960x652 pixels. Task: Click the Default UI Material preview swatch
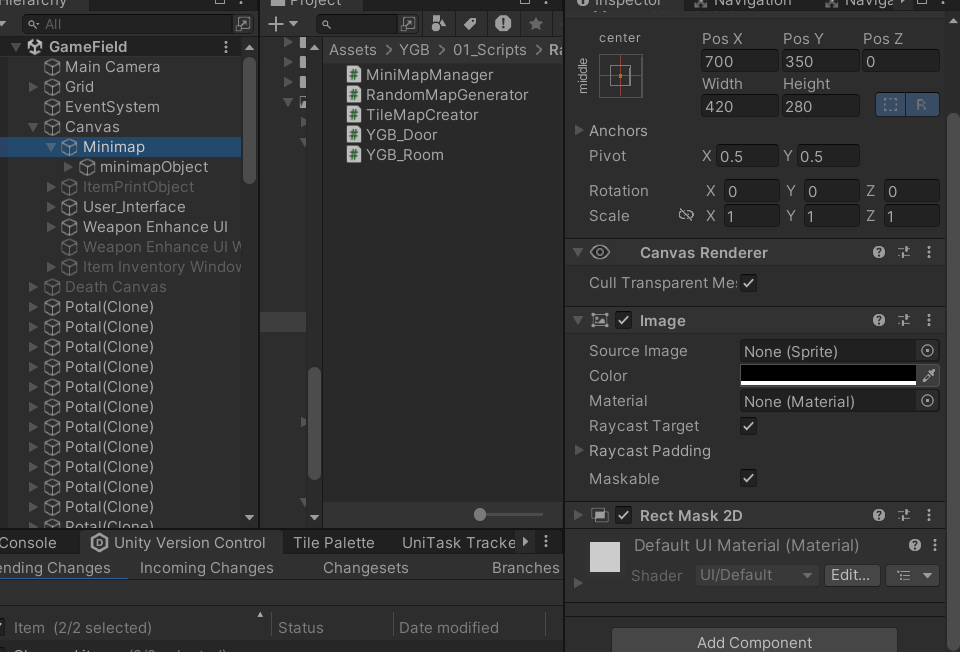click(605, 556)
